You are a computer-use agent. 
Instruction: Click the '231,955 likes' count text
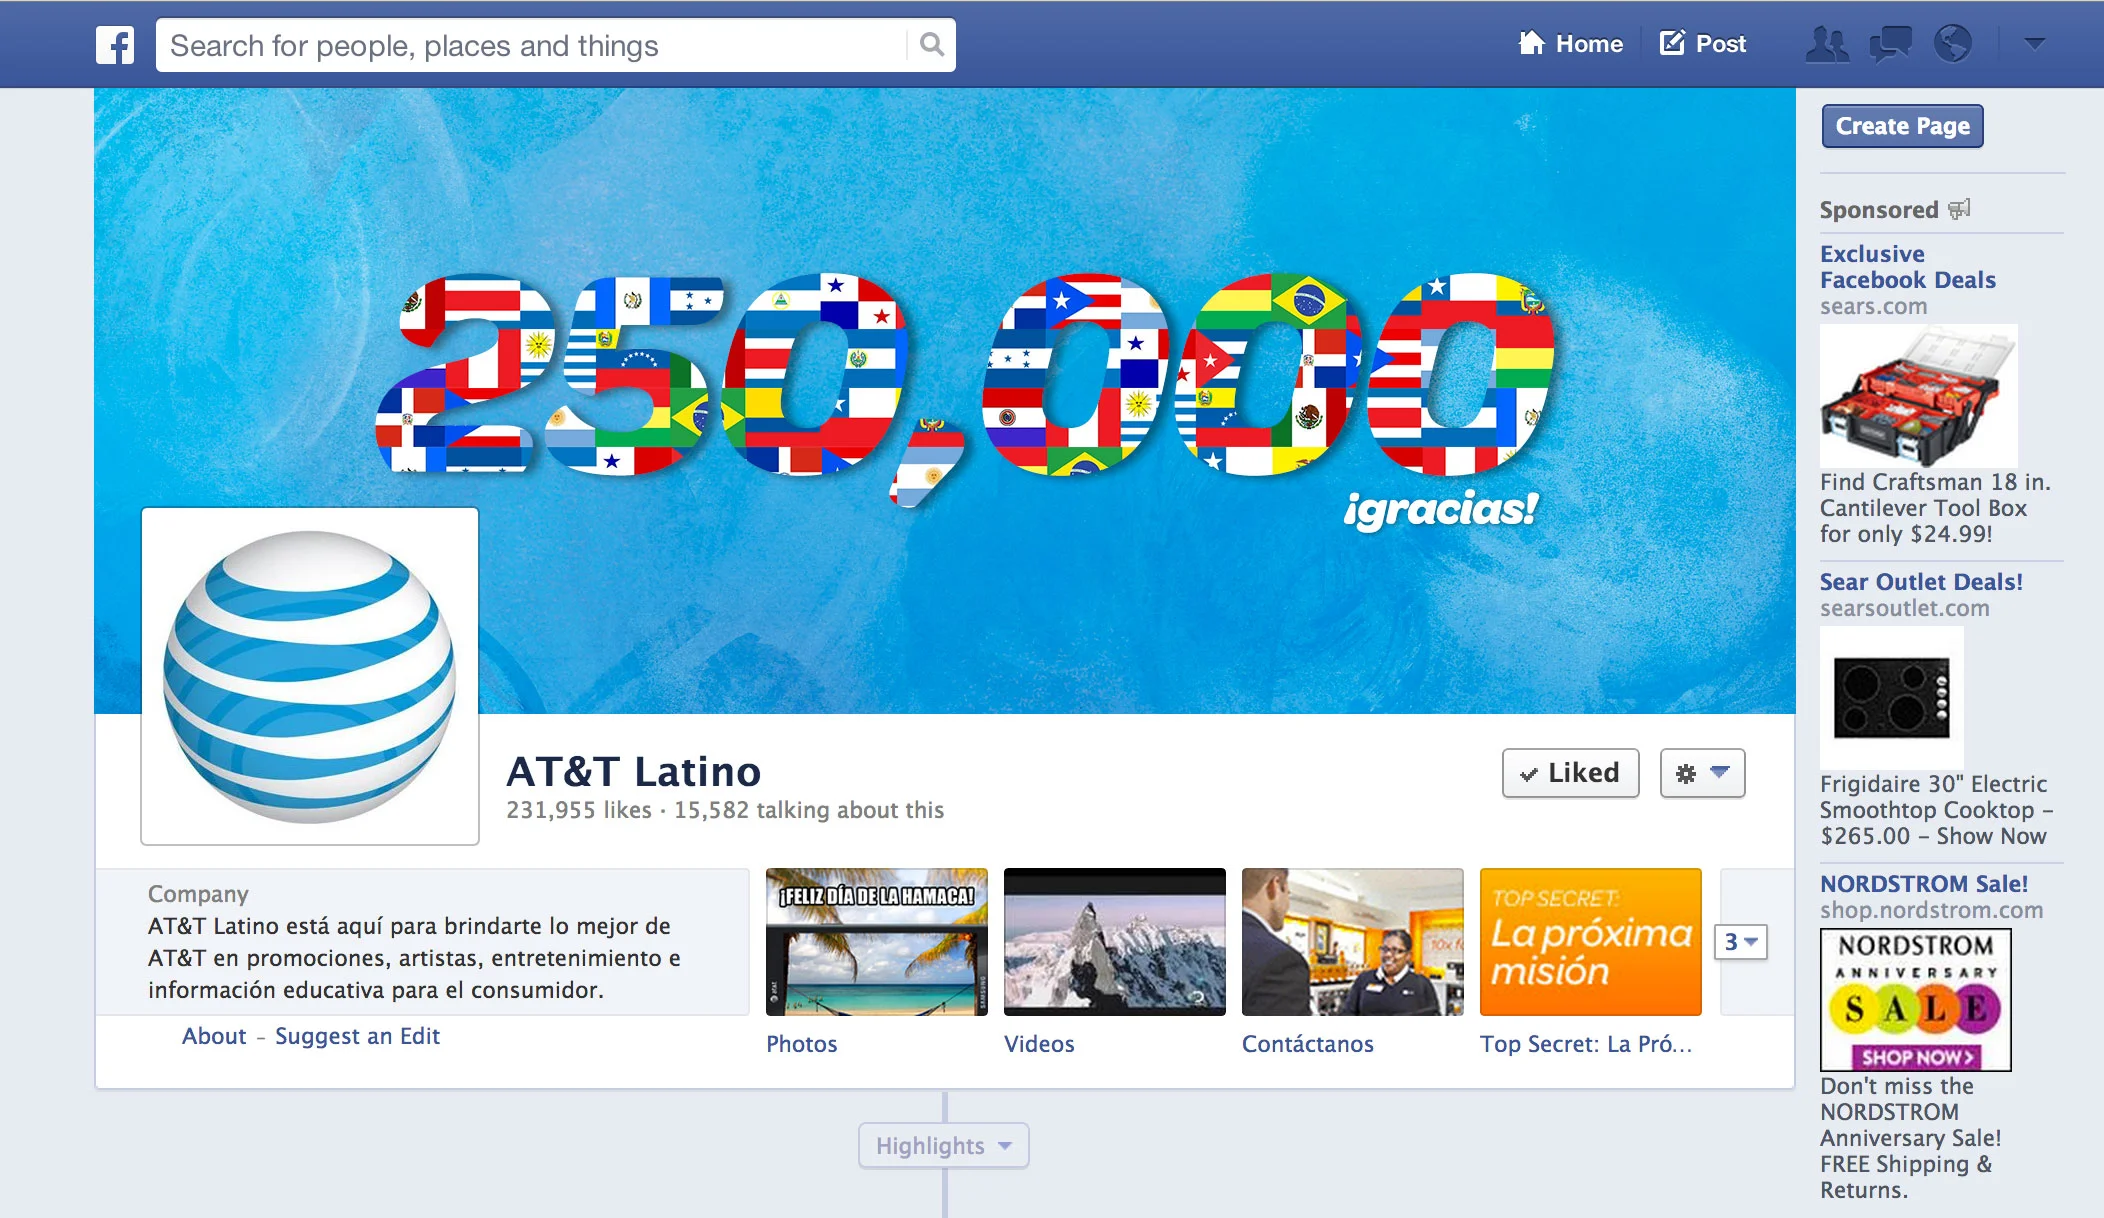coord(579,810)
